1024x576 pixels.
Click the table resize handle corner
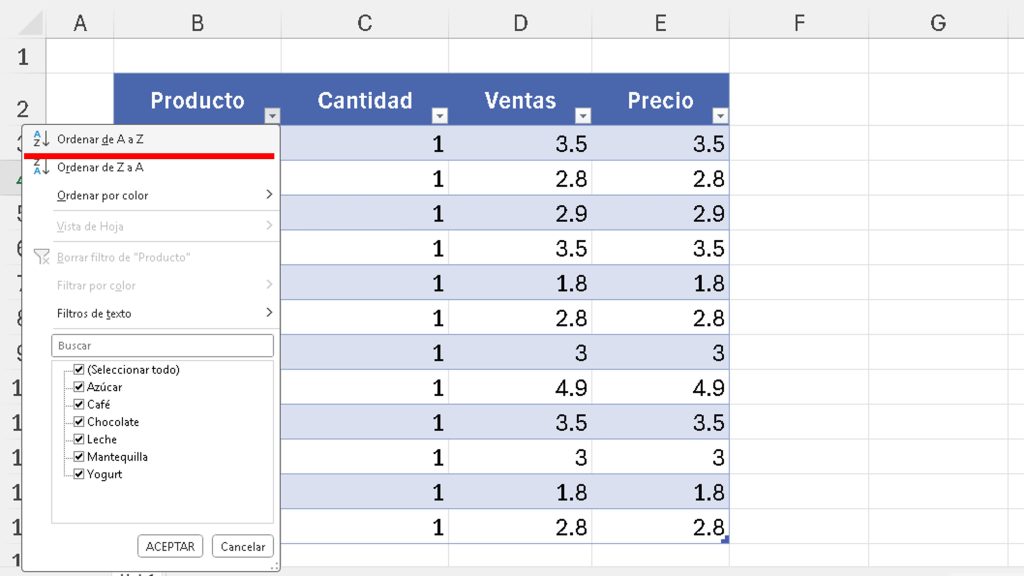[x=725, y=540]
